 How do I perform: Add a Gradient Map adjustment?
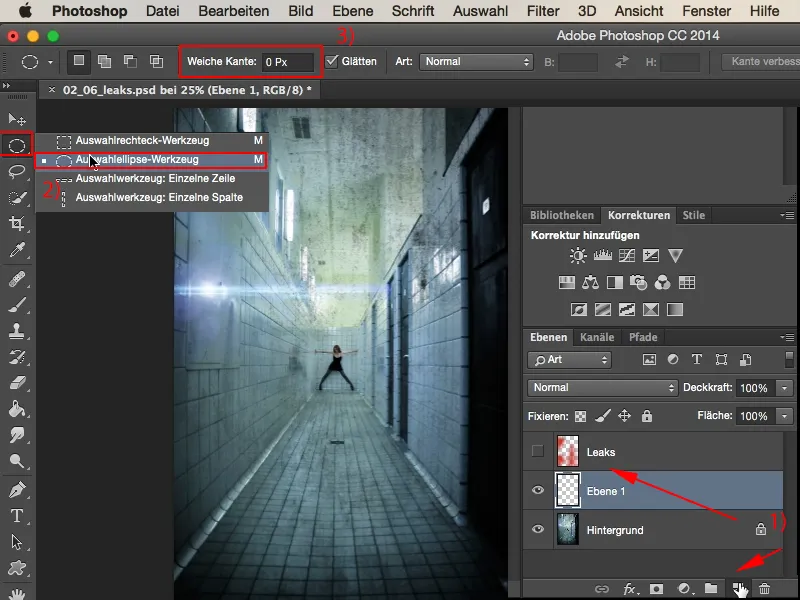pyautogui.click(x=675, y=309)
